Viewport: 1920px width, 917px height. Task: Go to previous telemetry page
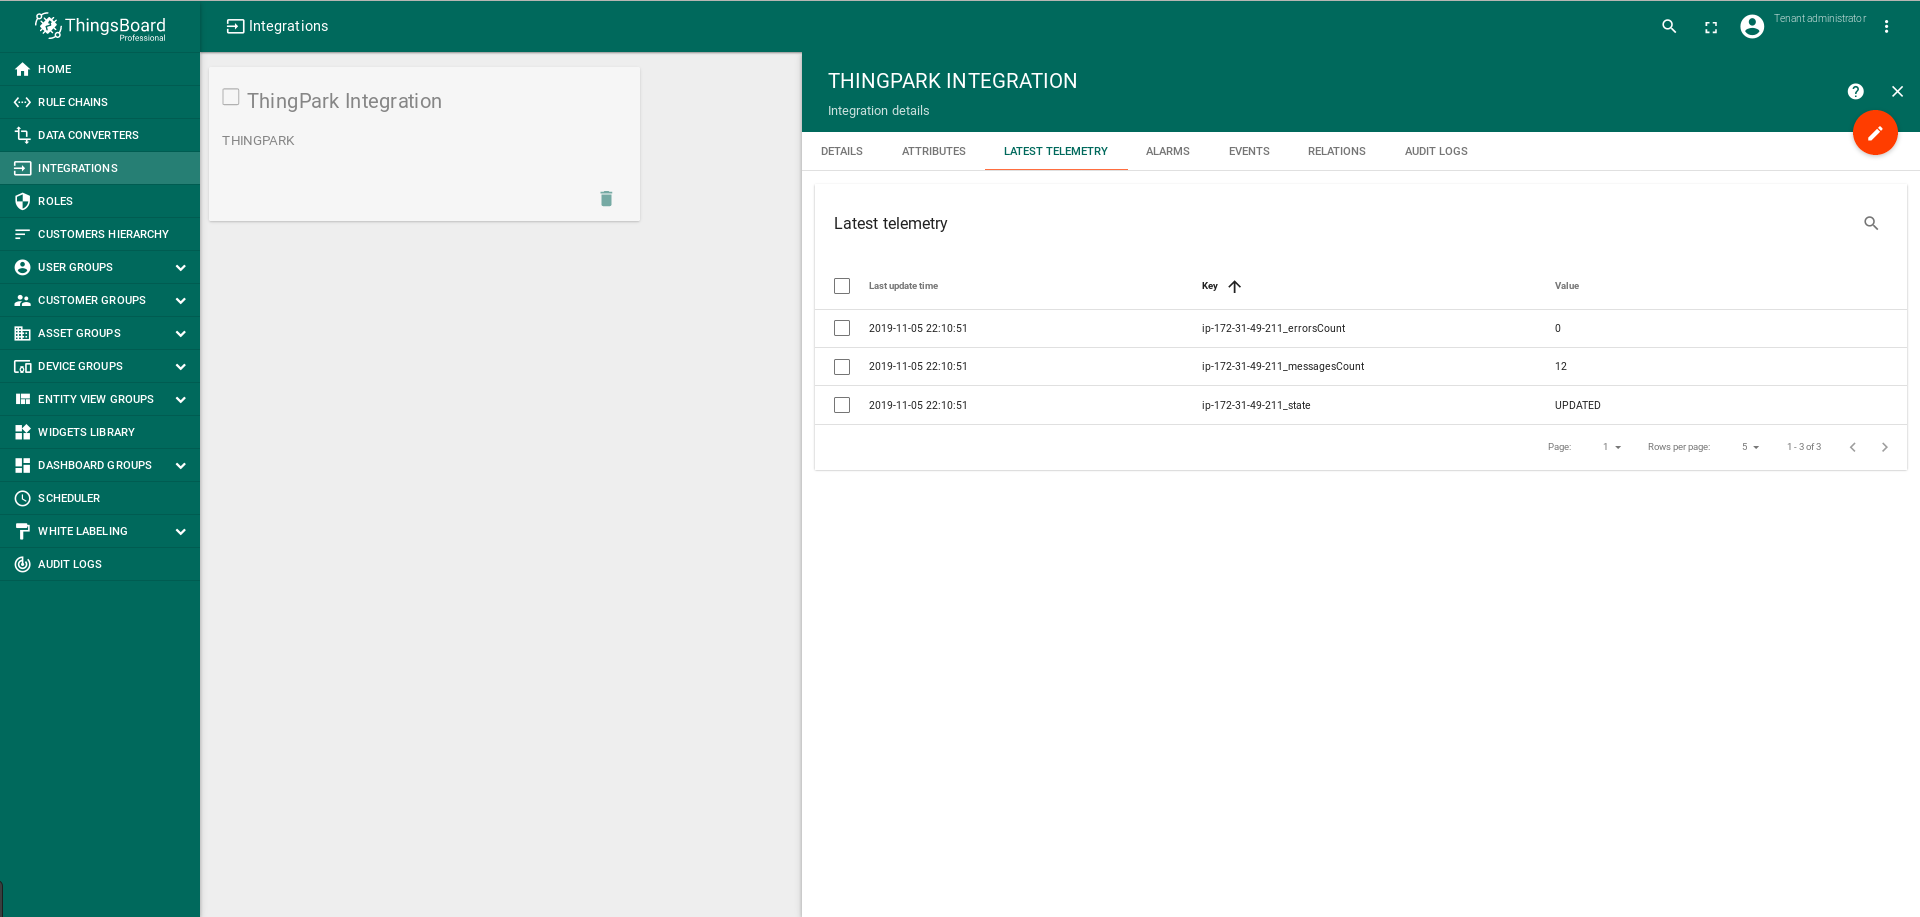point(1853,447)
